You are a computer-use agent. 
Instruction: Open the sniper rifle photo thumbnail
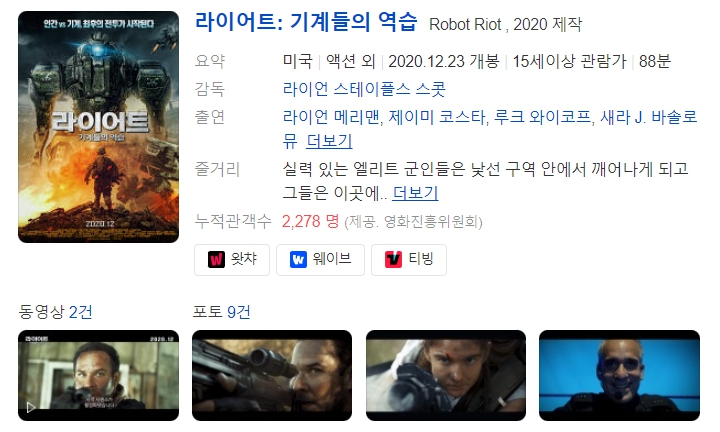(272, 375)
